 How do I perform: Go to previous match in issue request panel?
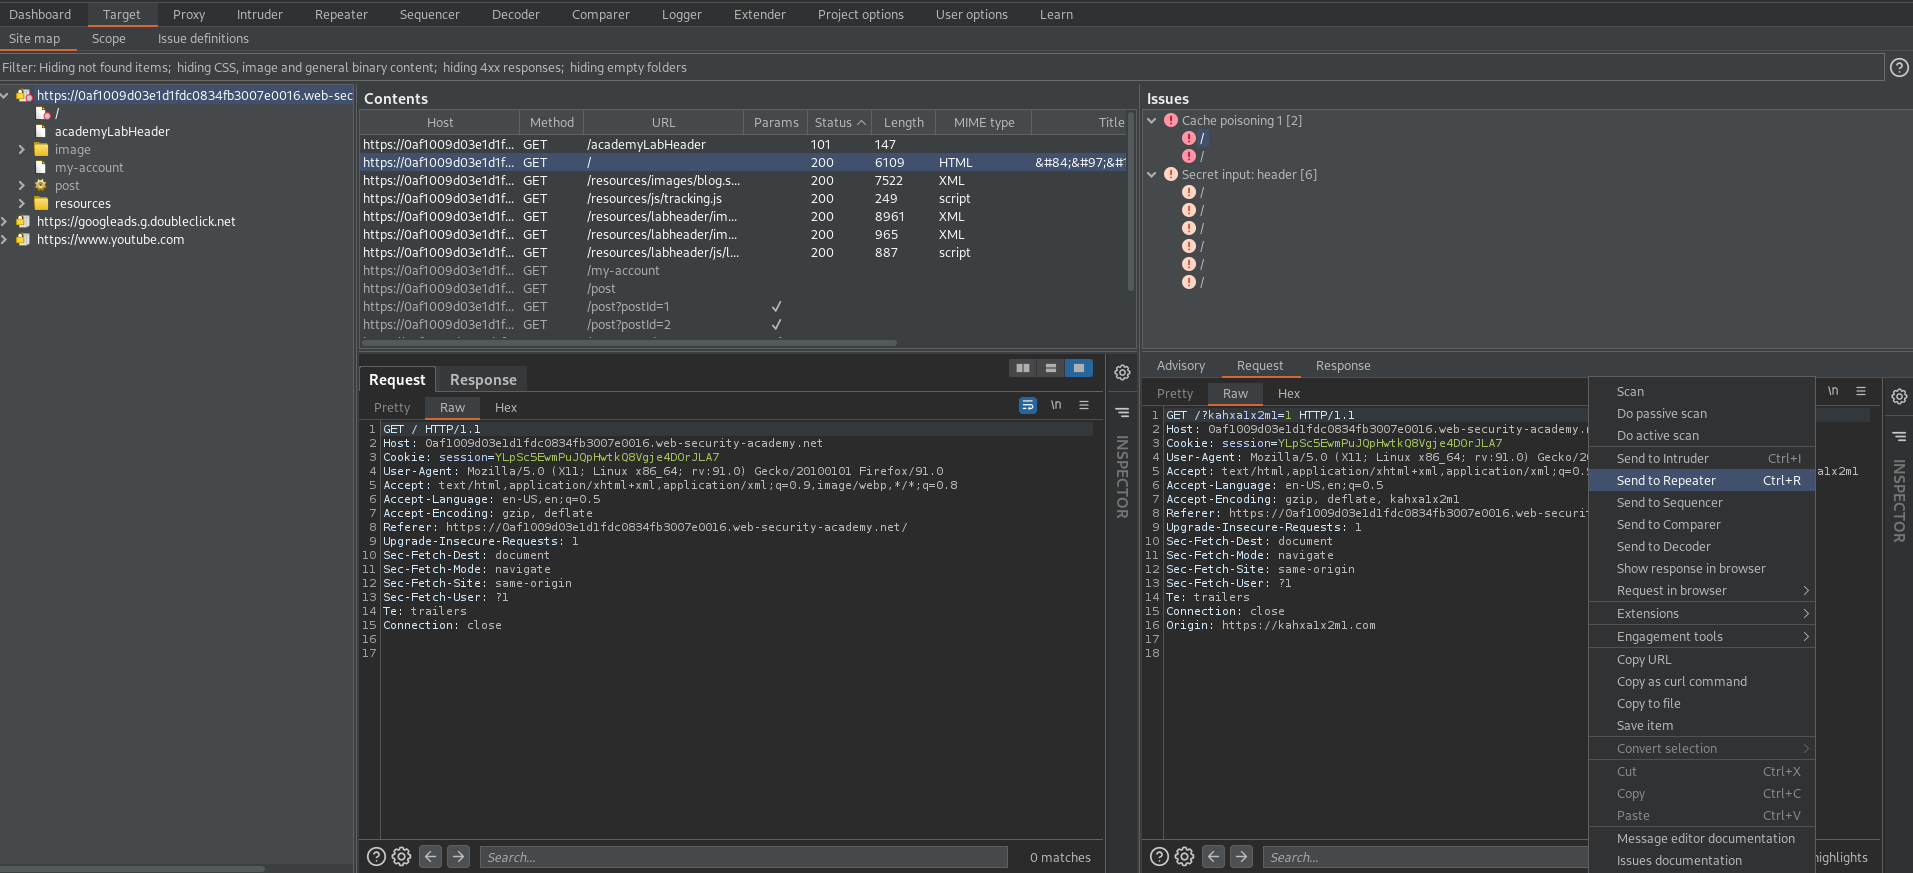(1213, 856)
